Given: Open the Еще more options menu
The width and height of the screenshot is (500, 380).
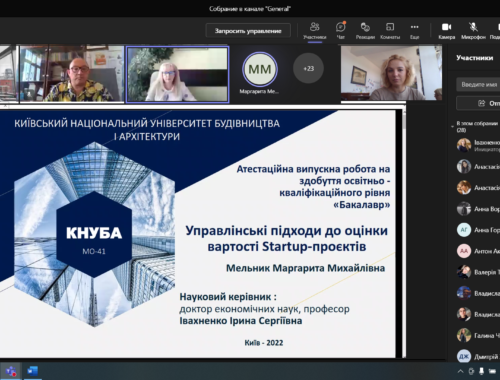Looking at the screenshot, I should (x=414, y=30).
